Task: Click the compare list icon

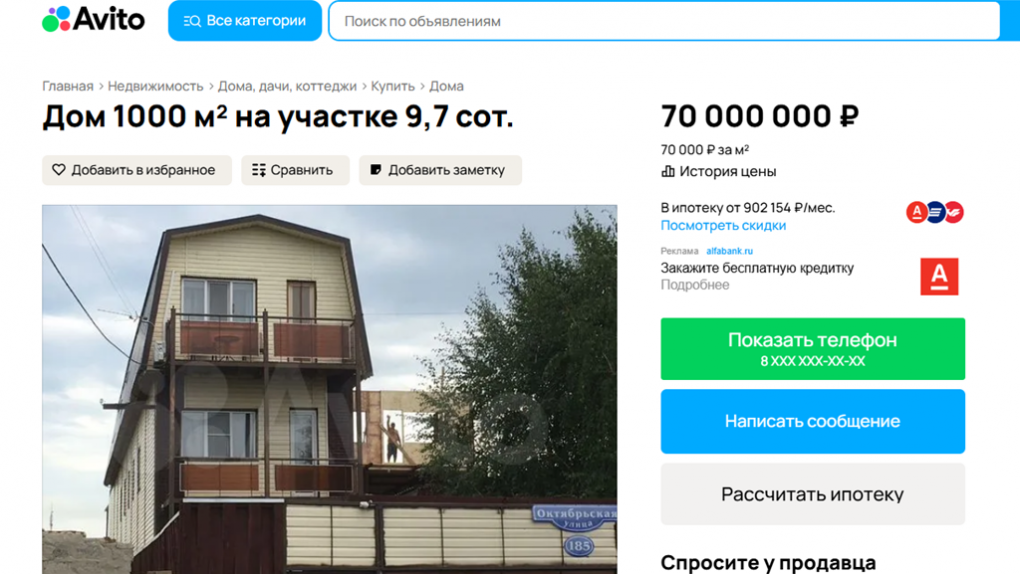Action: tap(258, 170)
